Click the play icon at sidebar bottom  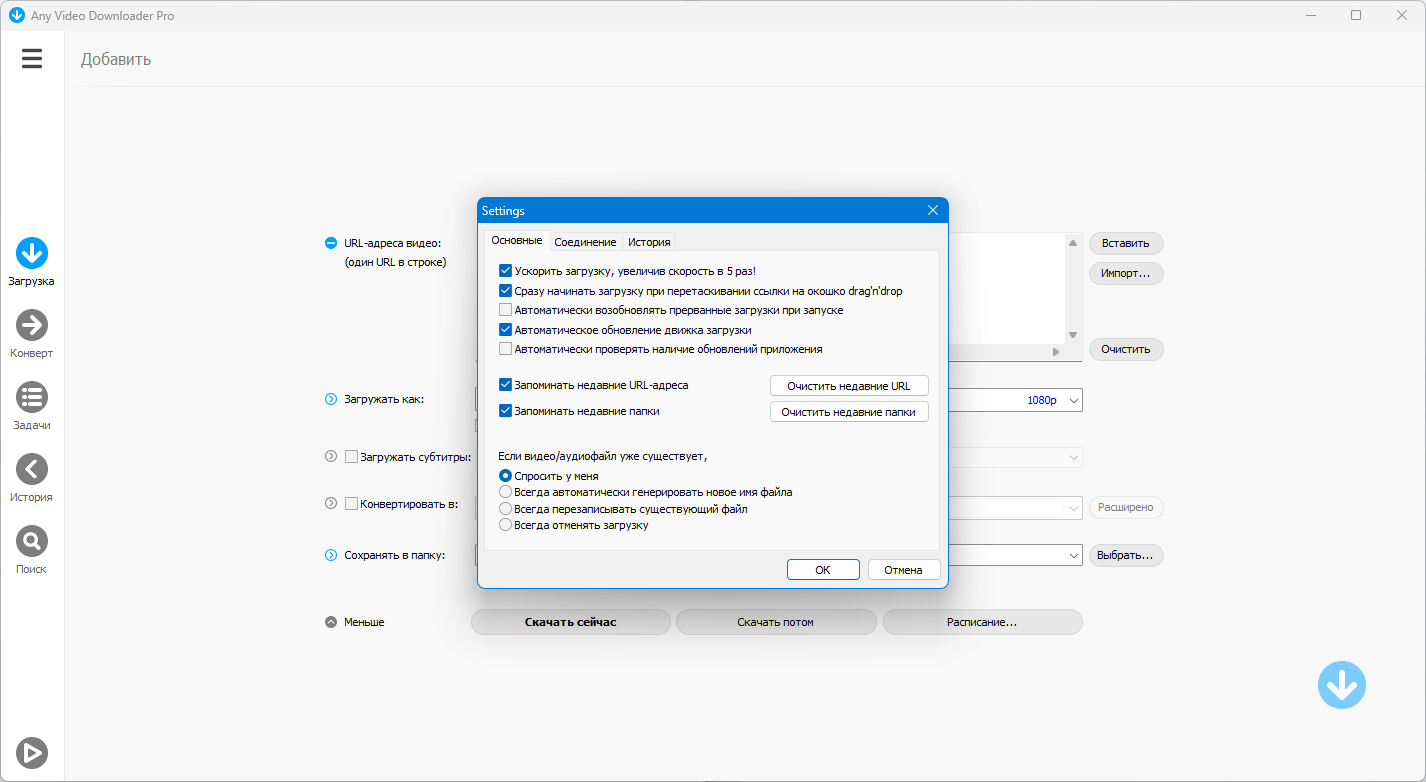point(32,753)
